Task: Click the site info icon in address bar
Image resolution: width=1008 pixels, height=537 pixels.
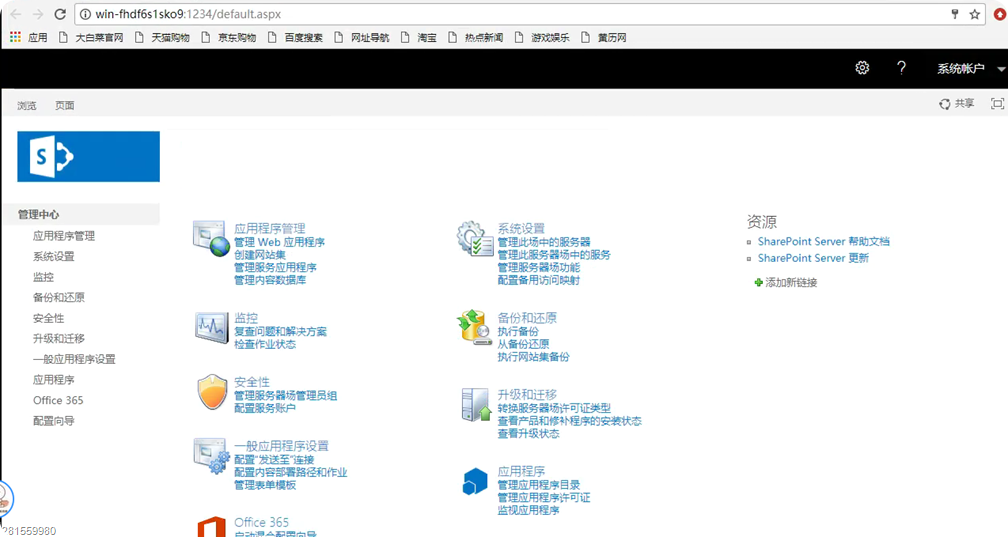Action: pos(85,14)
